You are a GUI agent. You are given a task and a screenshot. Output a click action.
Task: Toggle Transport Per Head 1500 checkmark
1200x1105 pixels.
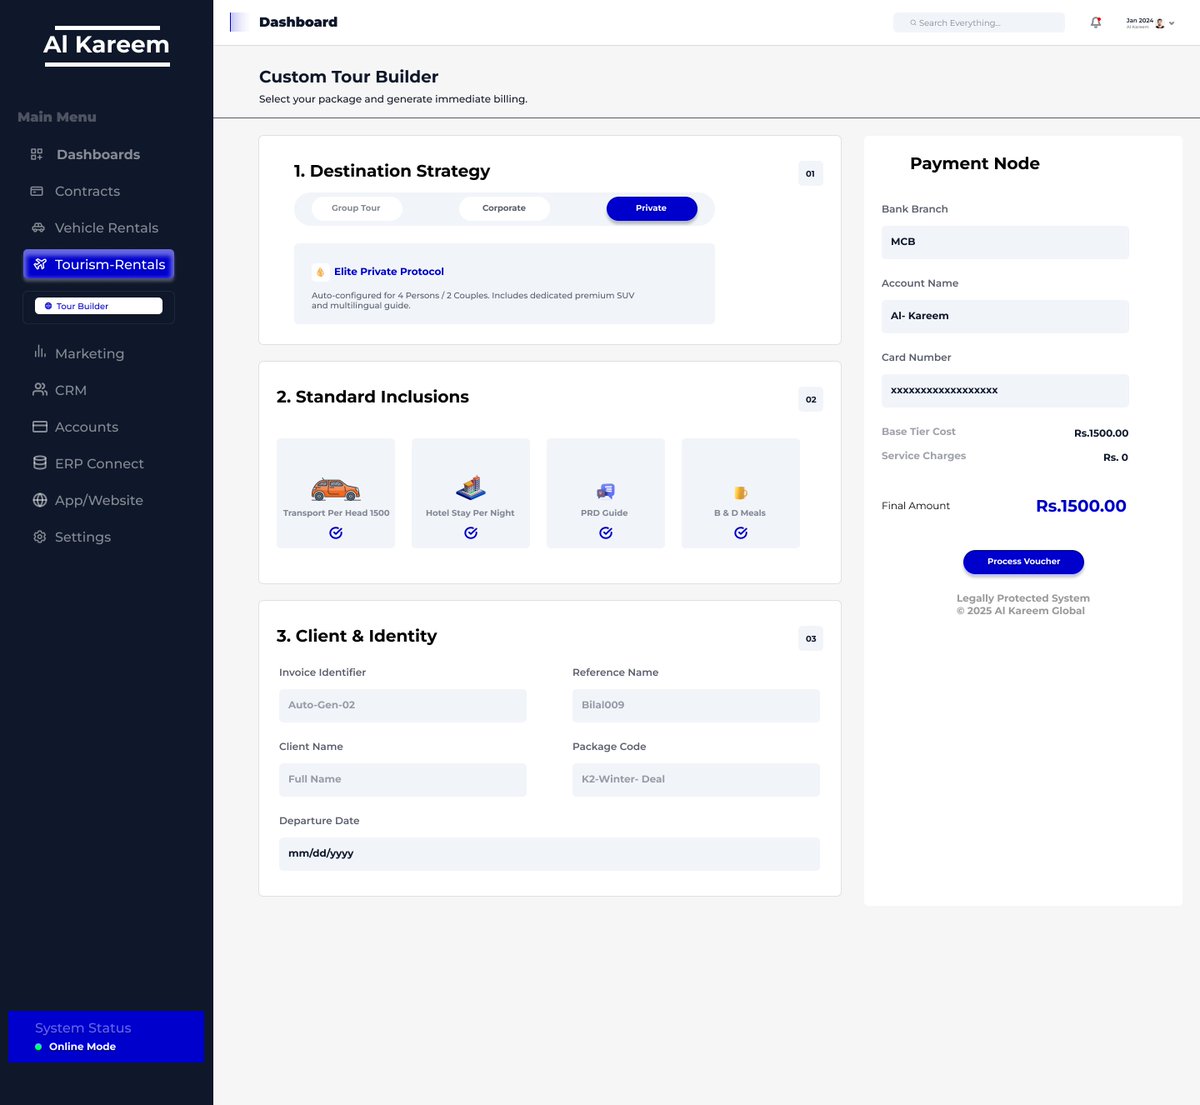pos(336,533)
